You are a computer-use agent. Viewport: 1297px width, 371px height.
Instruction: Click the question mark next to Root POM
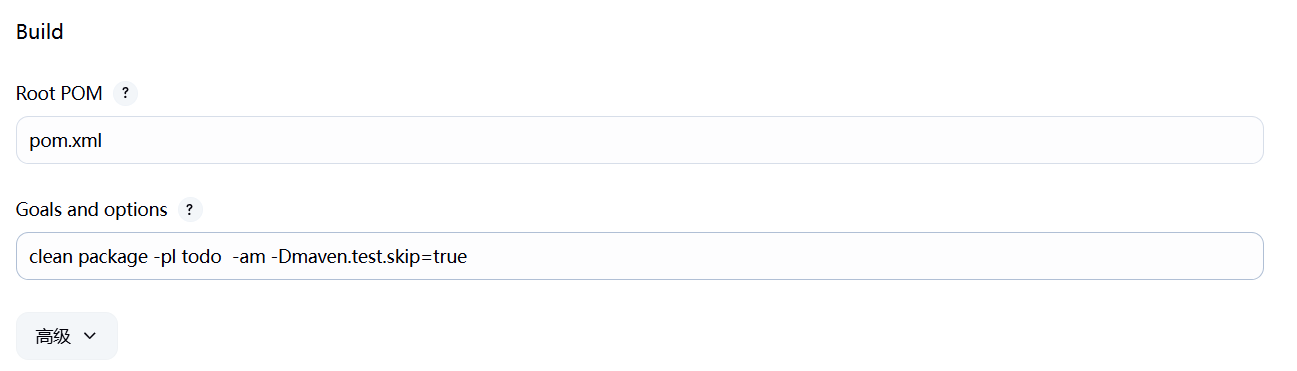point(125,93)
